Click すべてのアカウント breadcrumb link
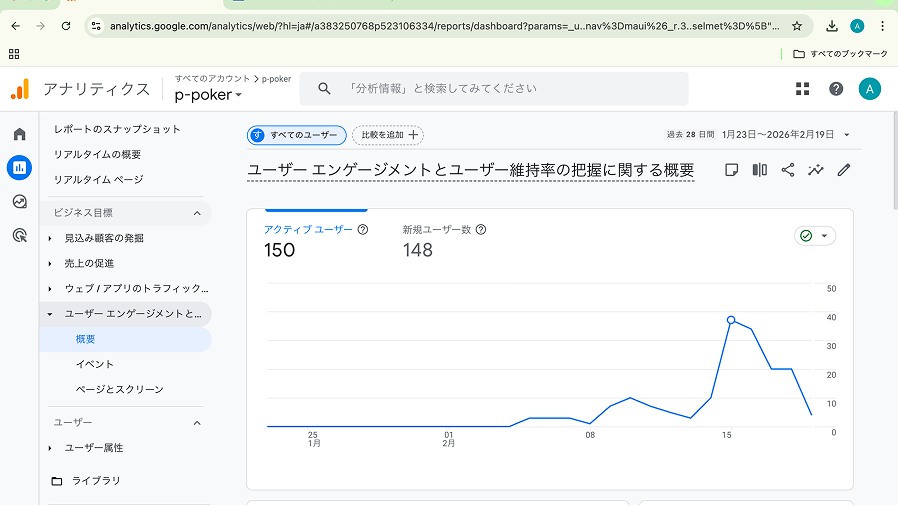898x506 pixels. [x=212, y=78]
